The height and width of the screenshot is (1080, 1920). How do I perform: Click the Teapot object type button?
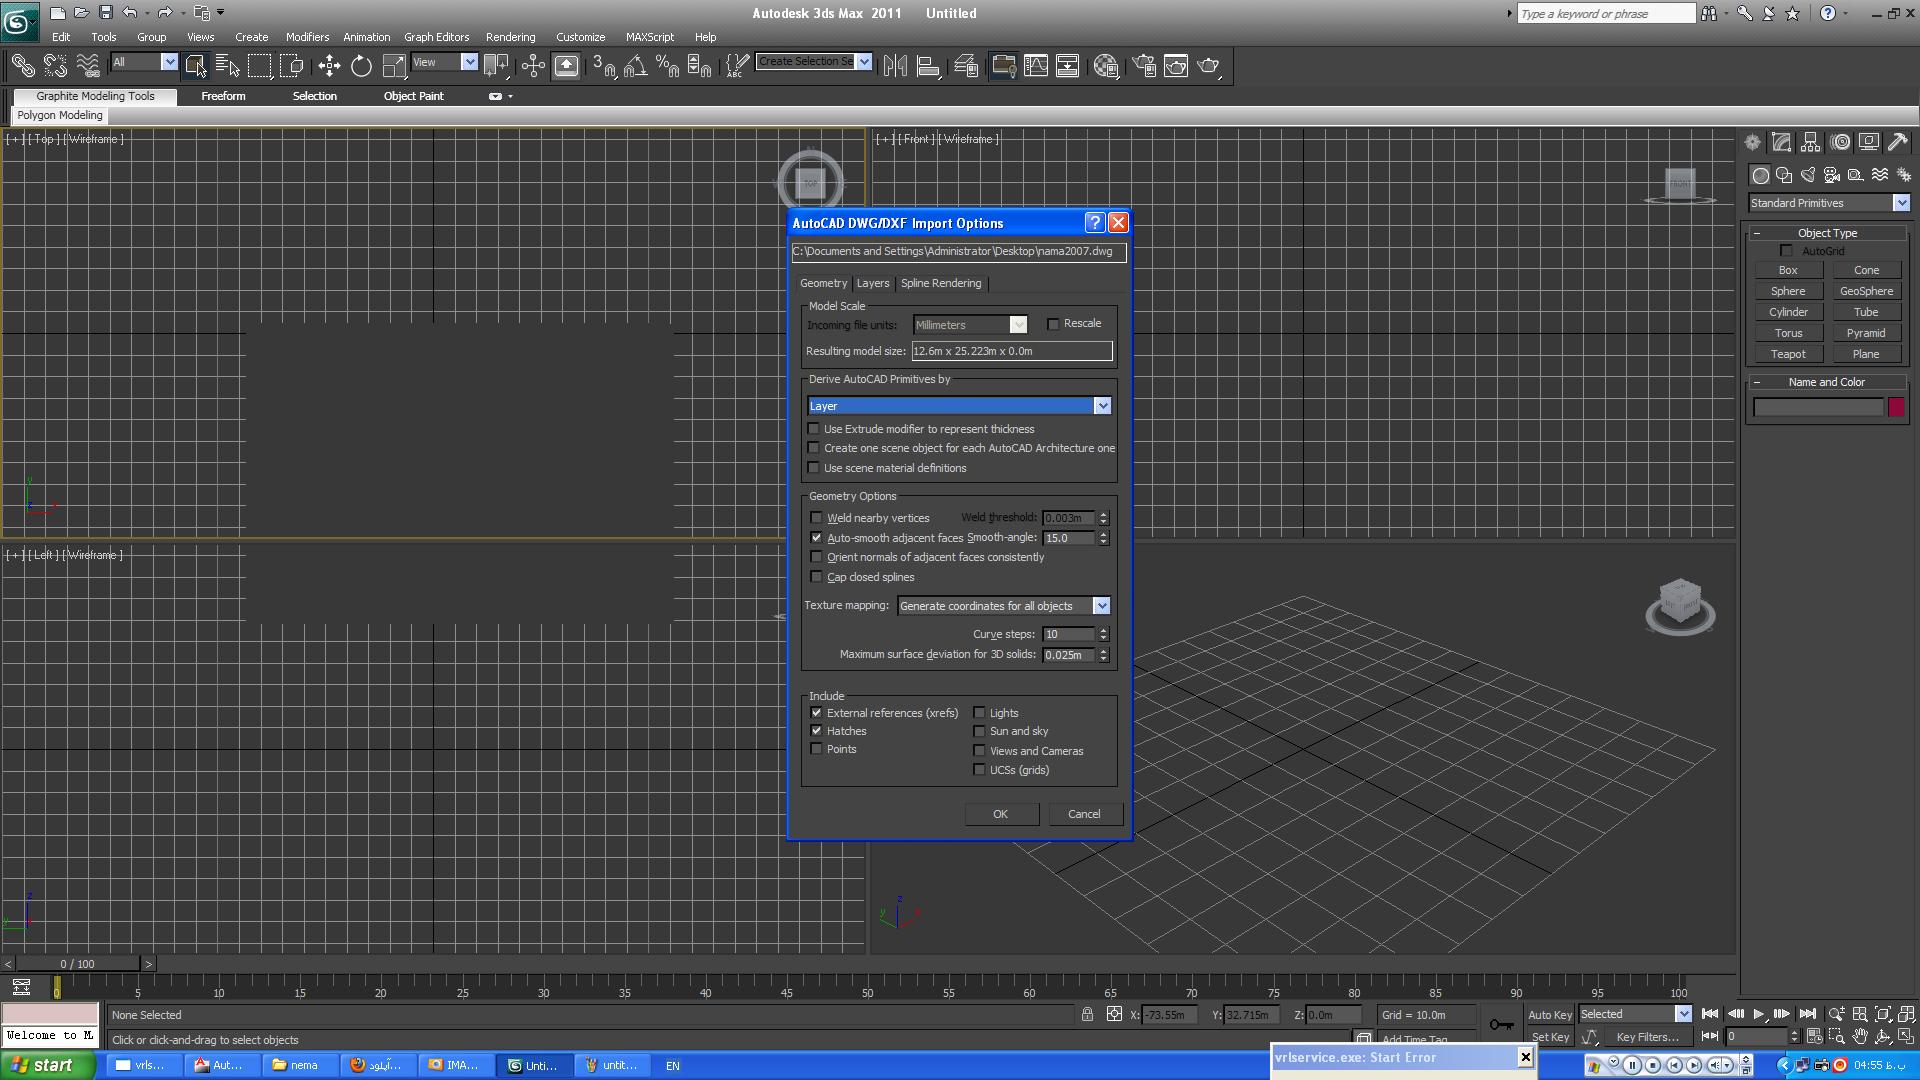click(x=1788, y=354)
